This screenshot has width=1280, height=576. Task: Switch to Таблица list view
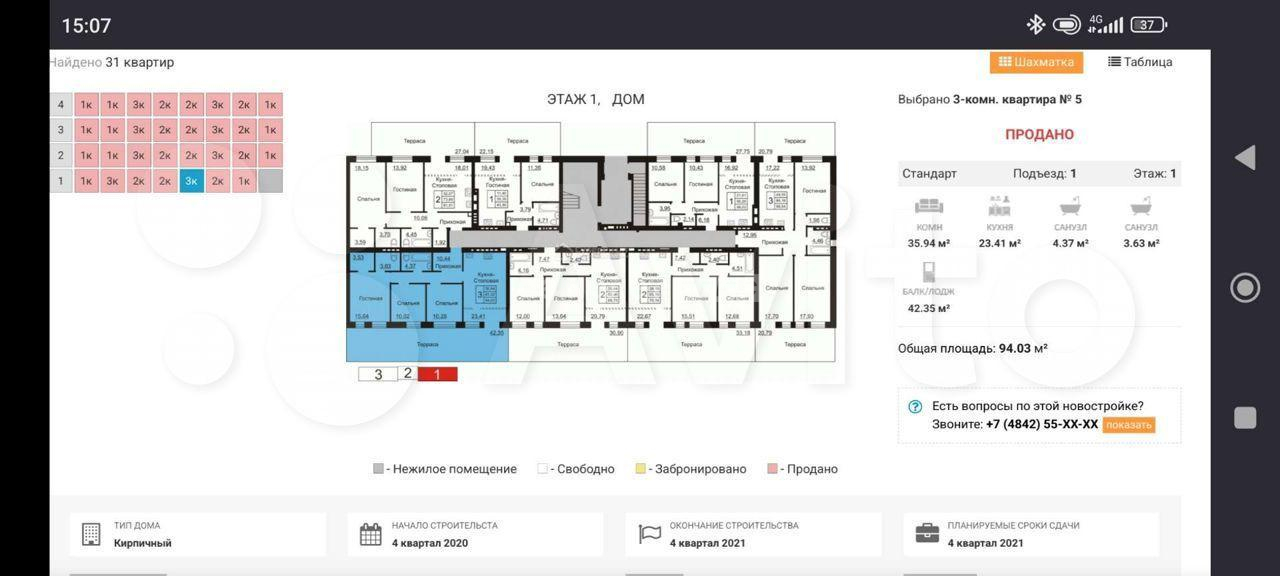click(x=1140, y=62)
